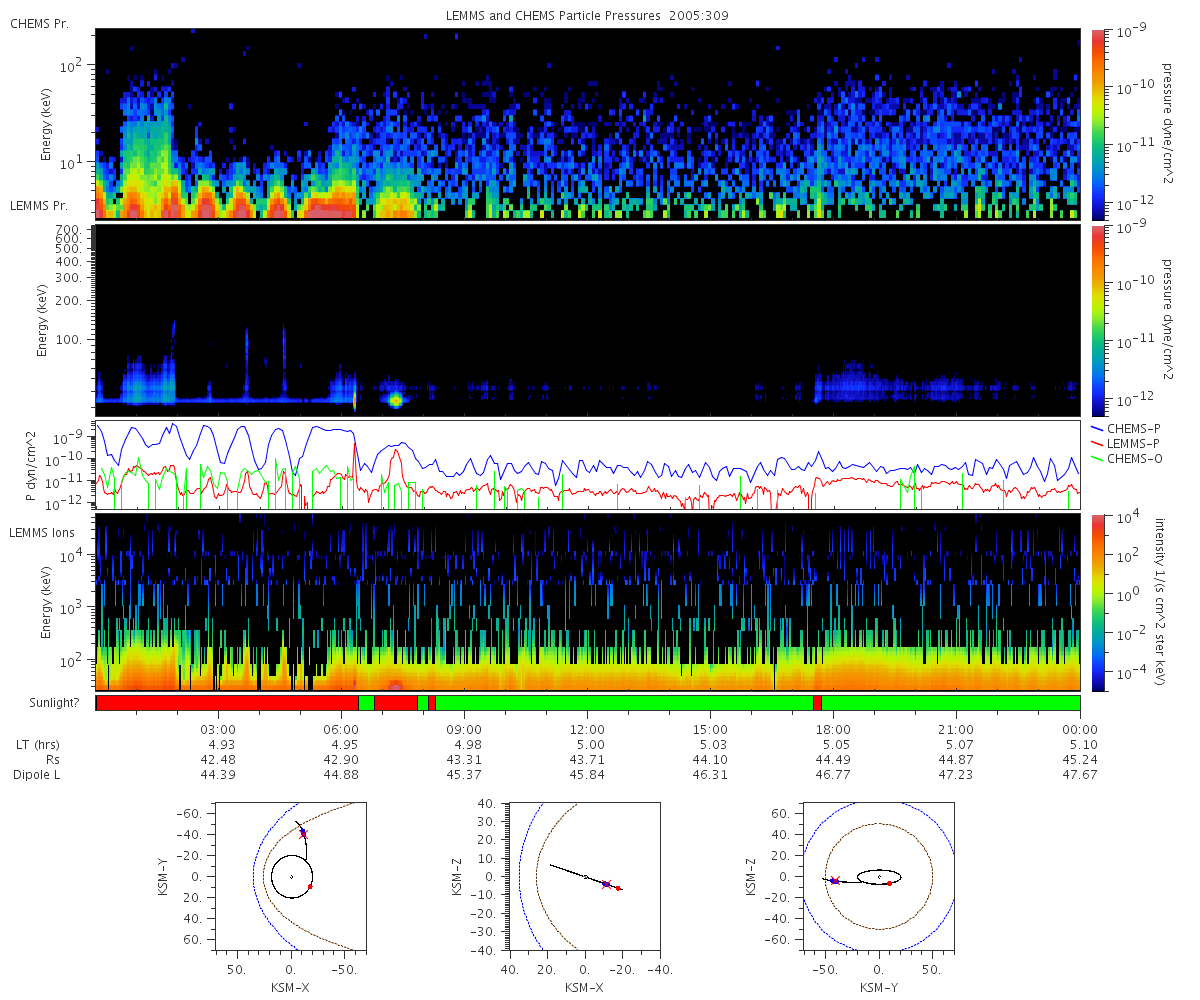Click the long green Sunlight segment after 18:00
This screenshot has height=1000, width=1200.
click(951, 703)
